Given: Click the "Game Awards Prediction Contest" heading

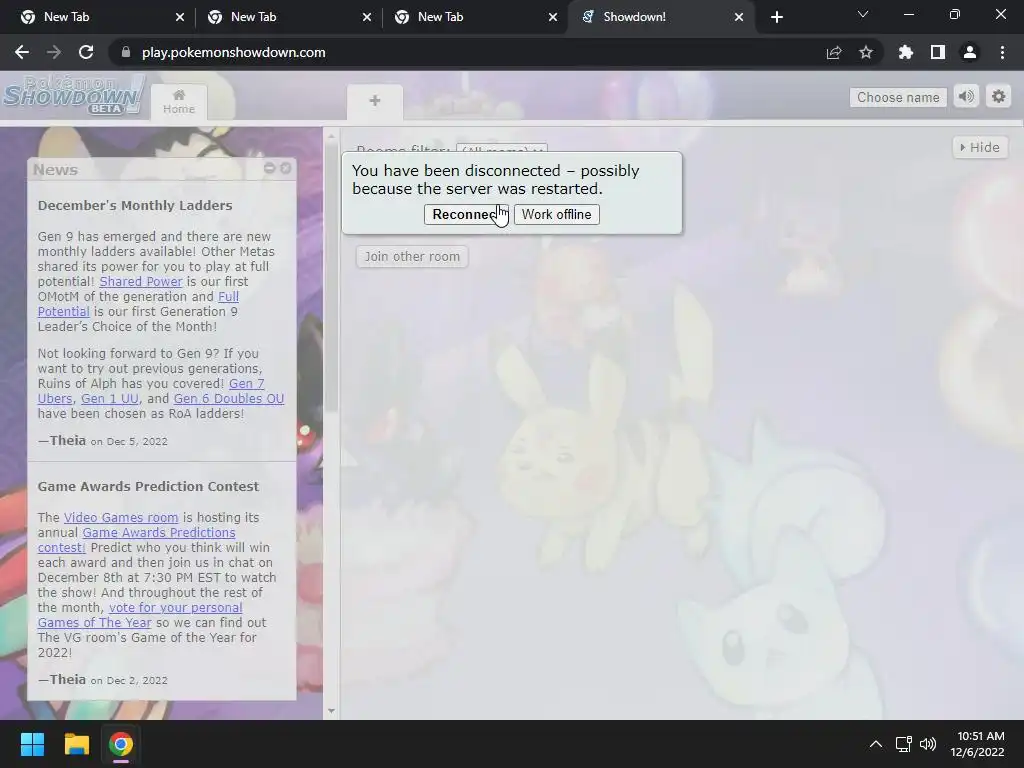Looking at the screenshot, I should tap(148, 487).
